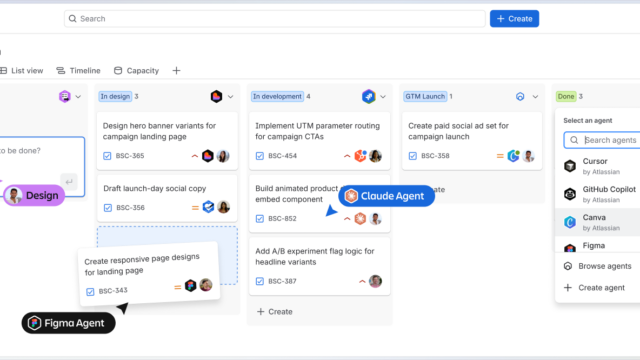Toggle BSC-852 task checkbox
The width and height of the screenshot is (640, 360).
pos(260,219)
